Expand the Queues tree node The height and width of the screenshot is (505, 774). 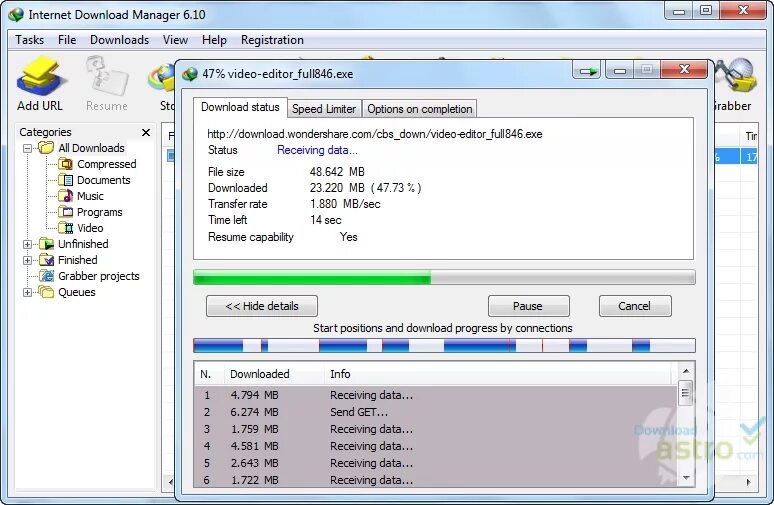pyautogui.click(x=28, y=292)
